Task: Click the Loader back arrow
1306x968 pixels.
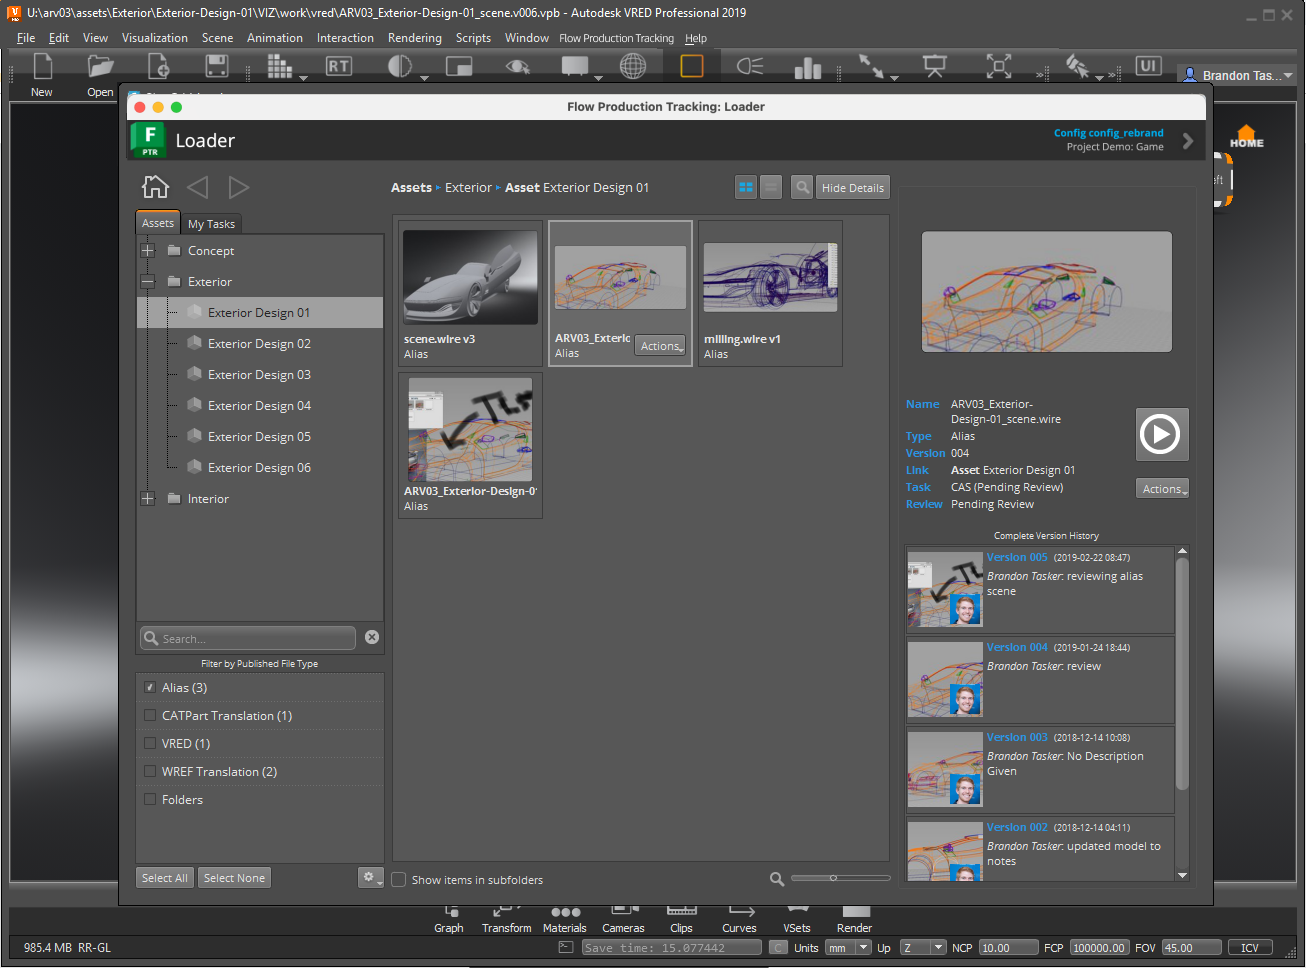Action: [198, 187]
